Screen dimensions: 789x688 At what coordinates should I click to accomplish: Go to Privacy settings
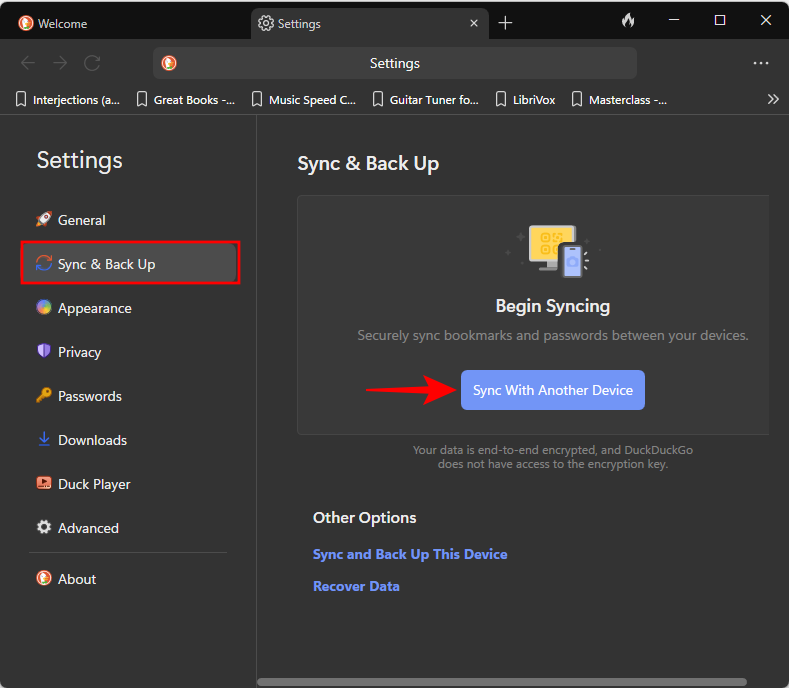point(130,352)
